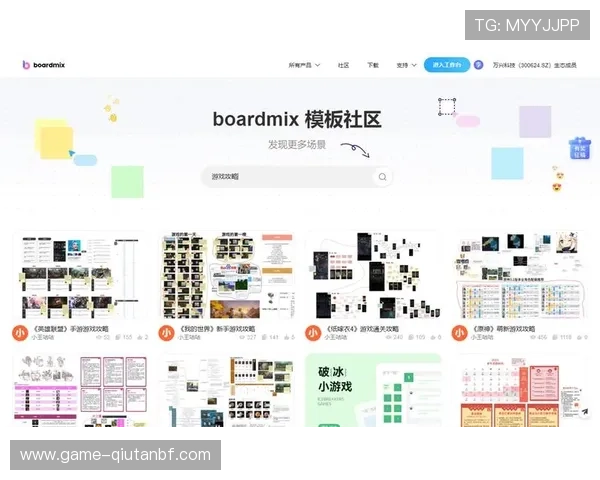Open the 《原神》萌新游戏攻略 thumbnail
The width and height of the screenshot is (600, 480).
click(520, 275)
